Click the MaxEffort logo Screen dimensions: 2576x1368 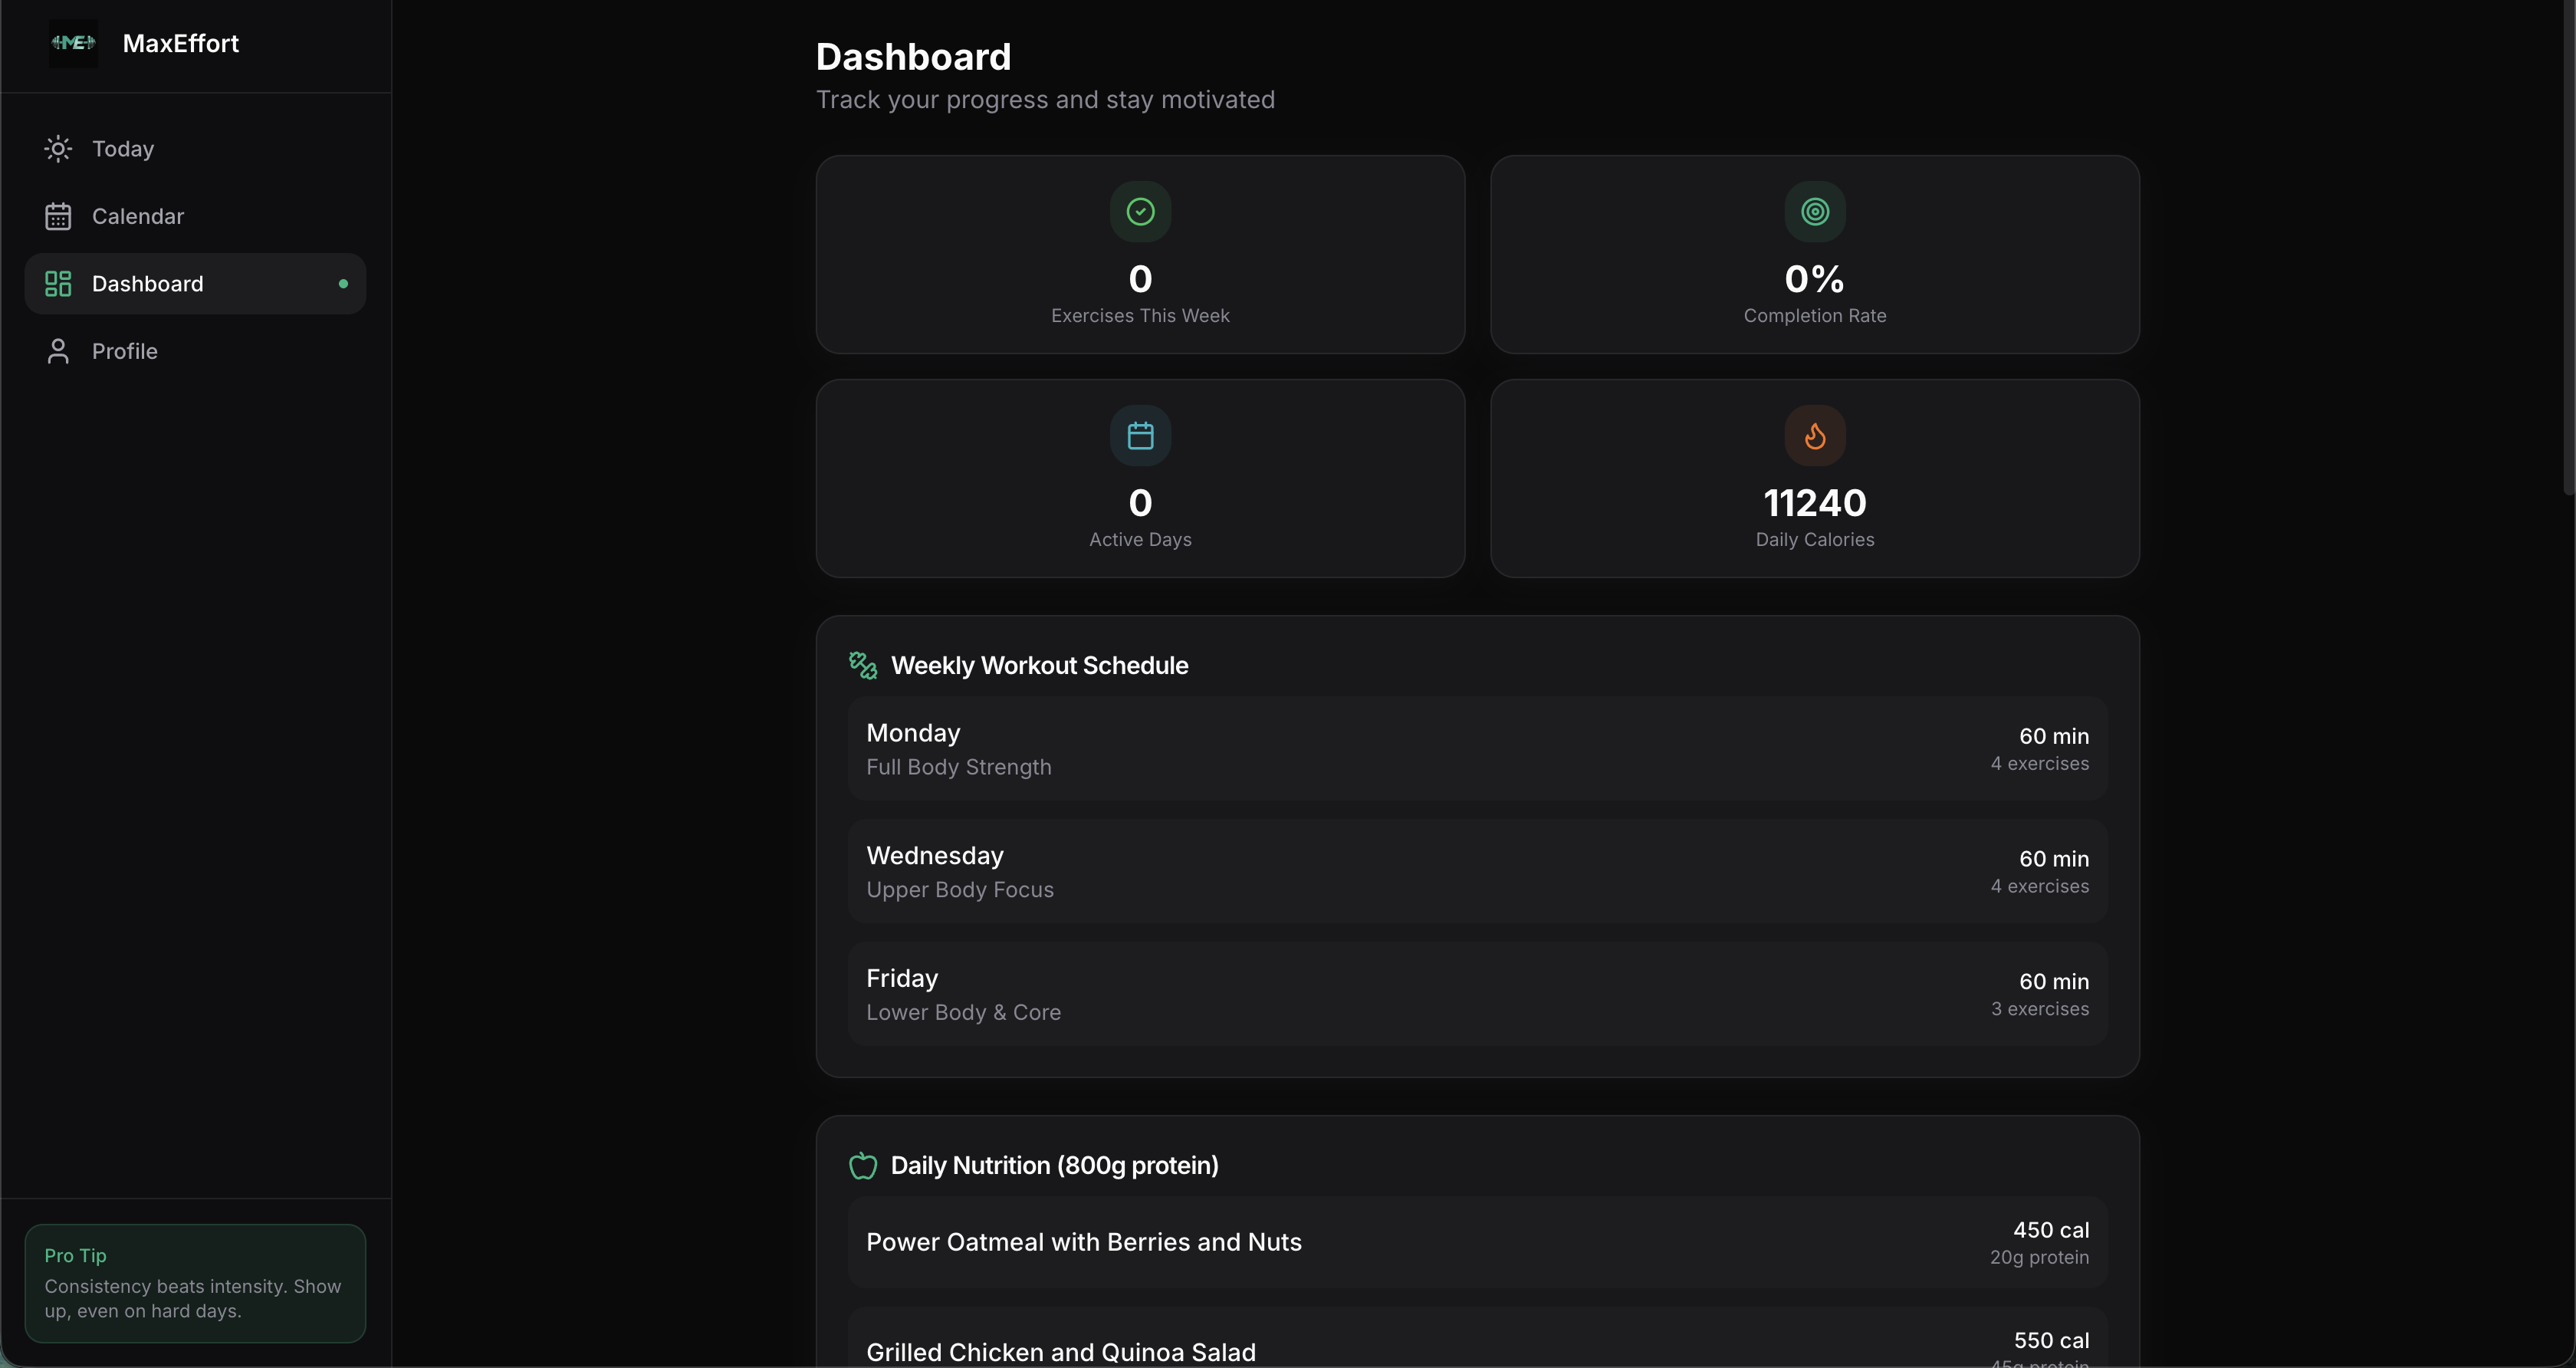pos(72,43)
